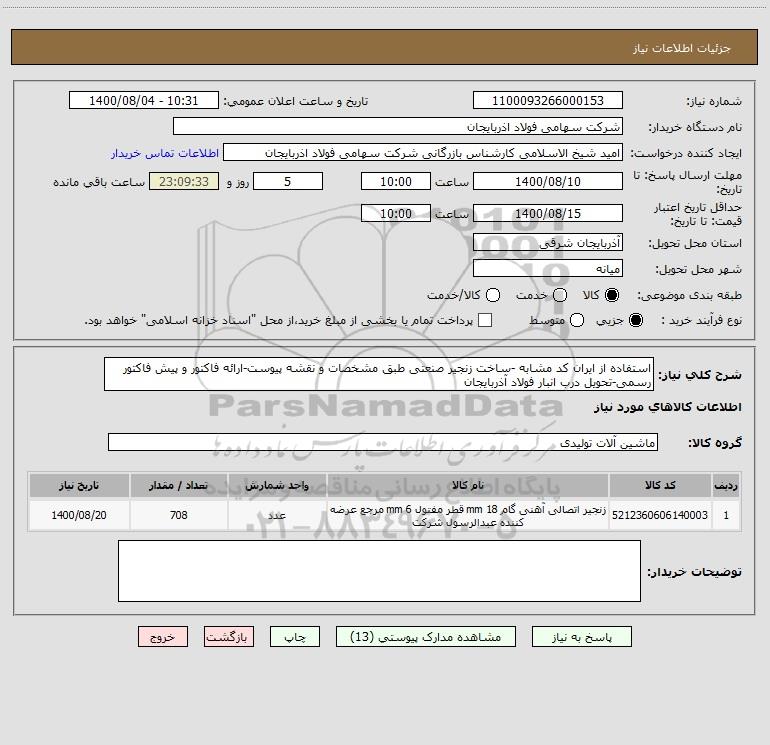Viewport: 770px width, 745px height.
Task: Click the تعداد / مقدار column header
Action: (x=179, y=485)
